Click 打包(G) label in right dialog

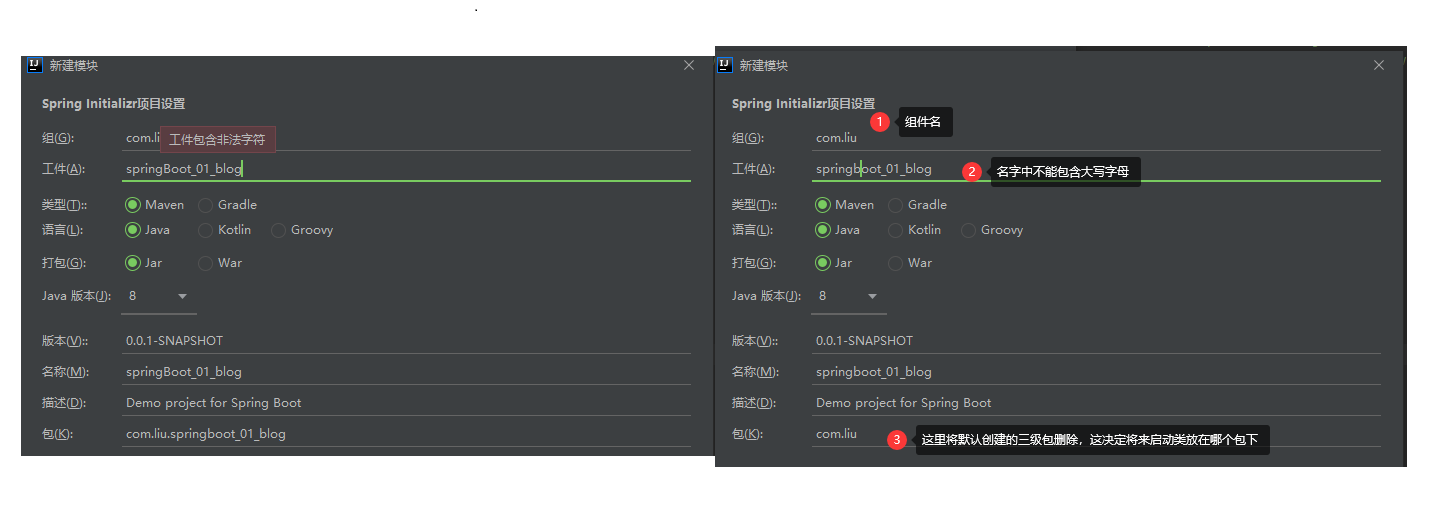coord(754,263)
